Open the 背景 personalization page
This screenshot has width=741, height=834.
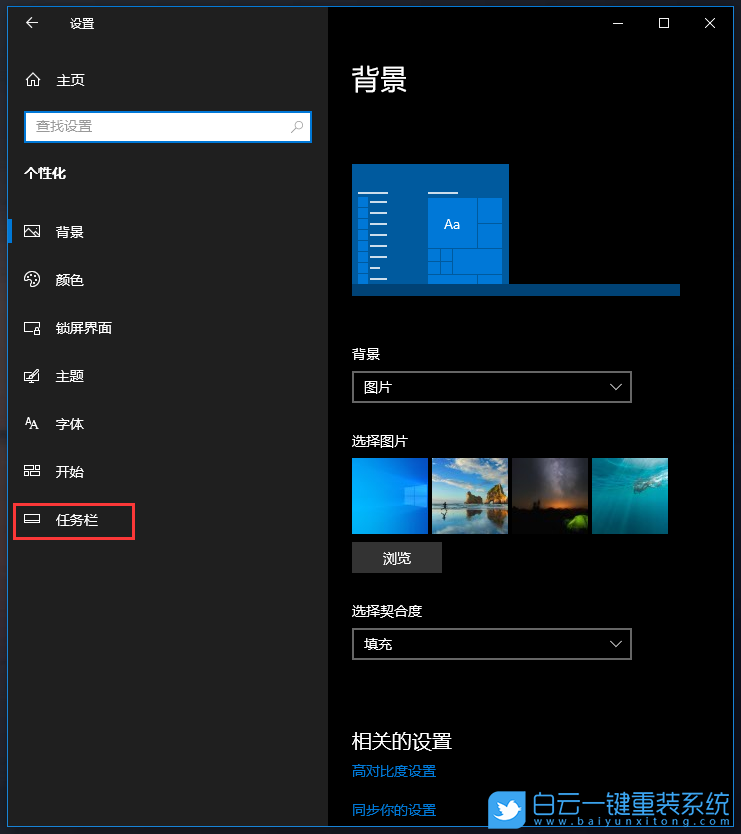tap(168, 232)
